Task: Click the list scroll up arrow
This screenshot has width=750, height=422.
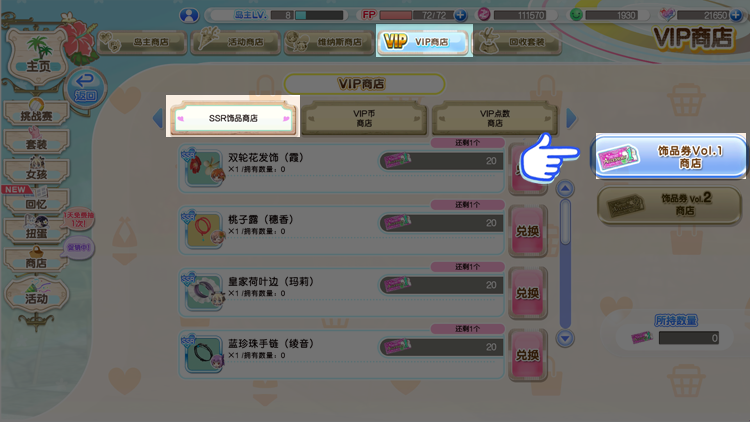Action: 565,189
